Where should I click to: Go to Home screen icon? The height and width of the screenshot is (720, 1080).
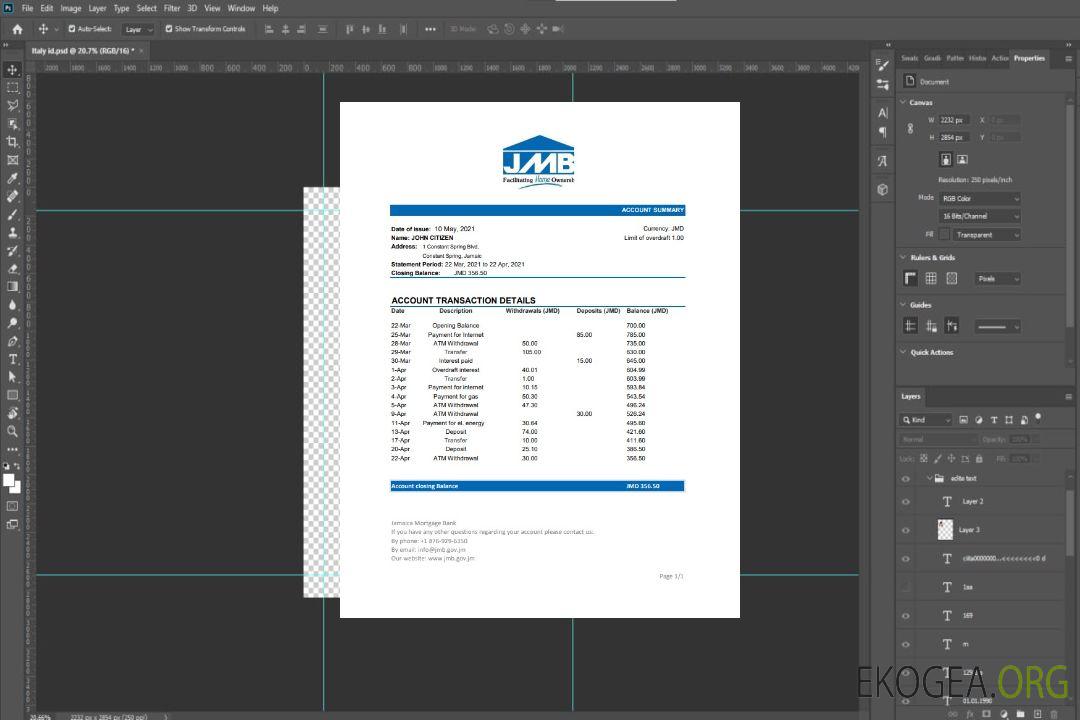pos(17,29)
